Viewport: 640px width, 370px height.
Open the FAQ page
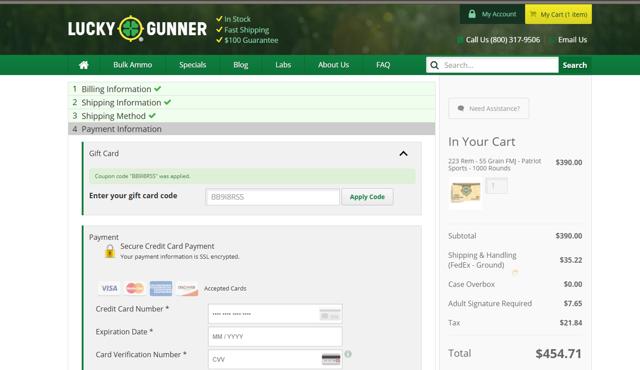(x=383, y=65)
